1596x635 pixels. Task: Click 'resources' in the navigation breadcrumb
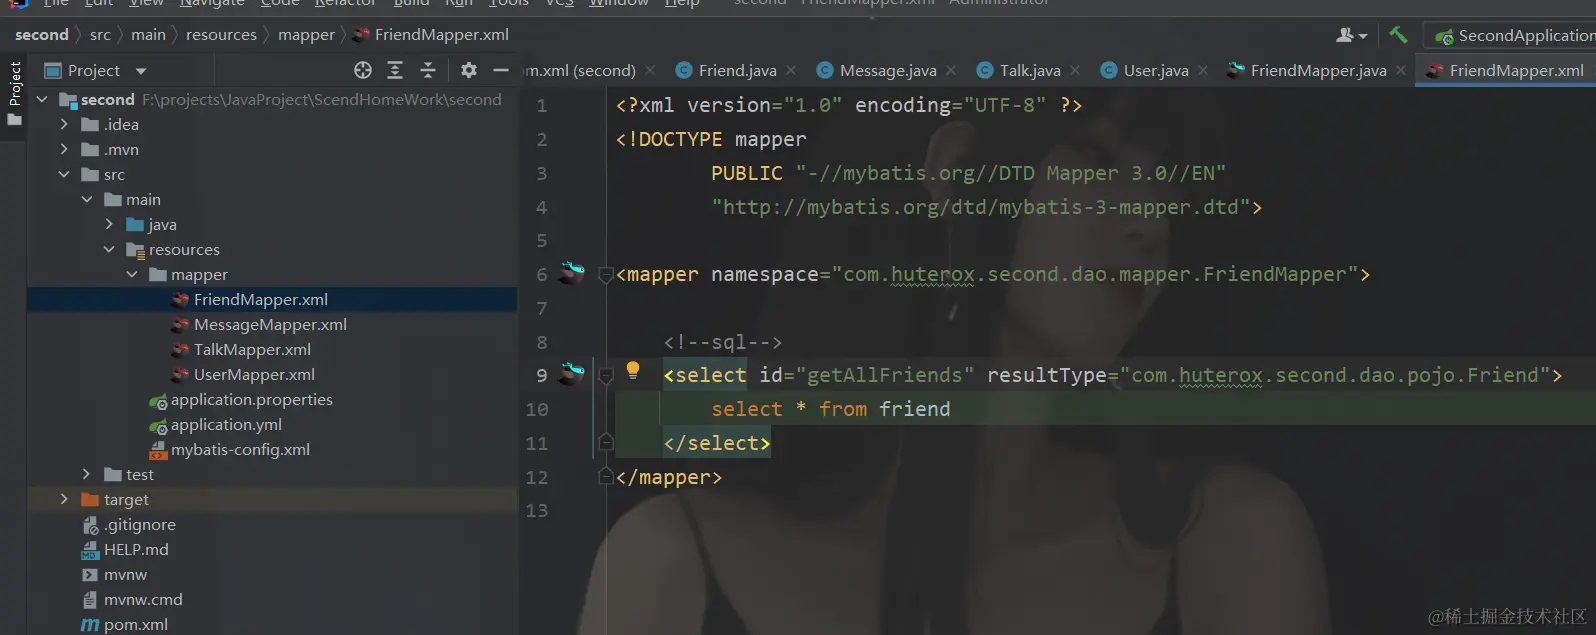(221, 34)
